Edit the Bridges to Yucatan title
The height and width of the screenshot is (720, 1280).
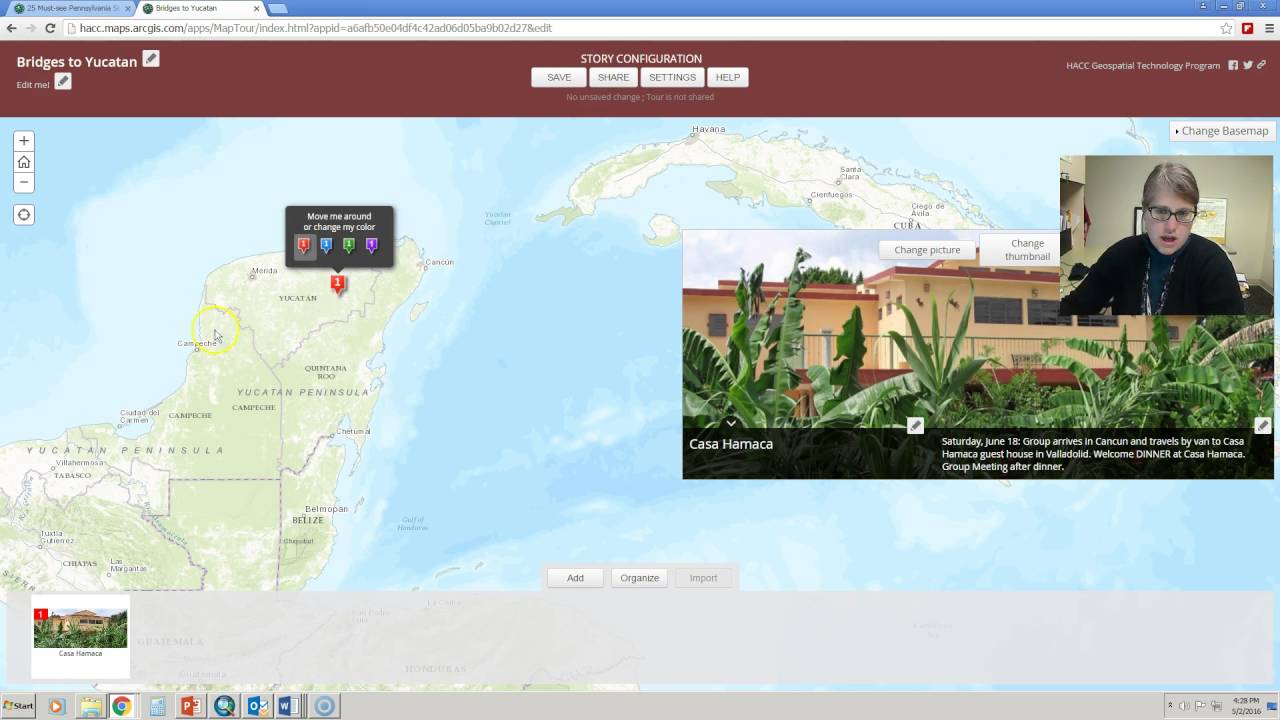tap(151, 59)
